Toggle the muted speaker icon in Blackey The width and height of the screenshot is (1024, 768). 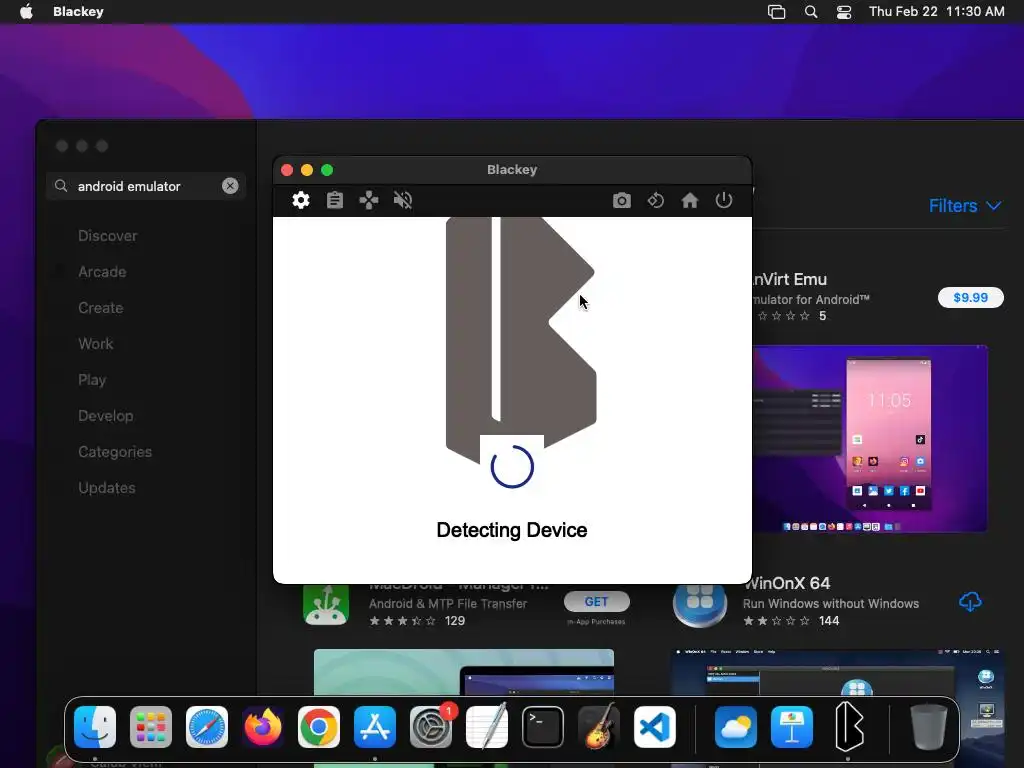[403, 200]
